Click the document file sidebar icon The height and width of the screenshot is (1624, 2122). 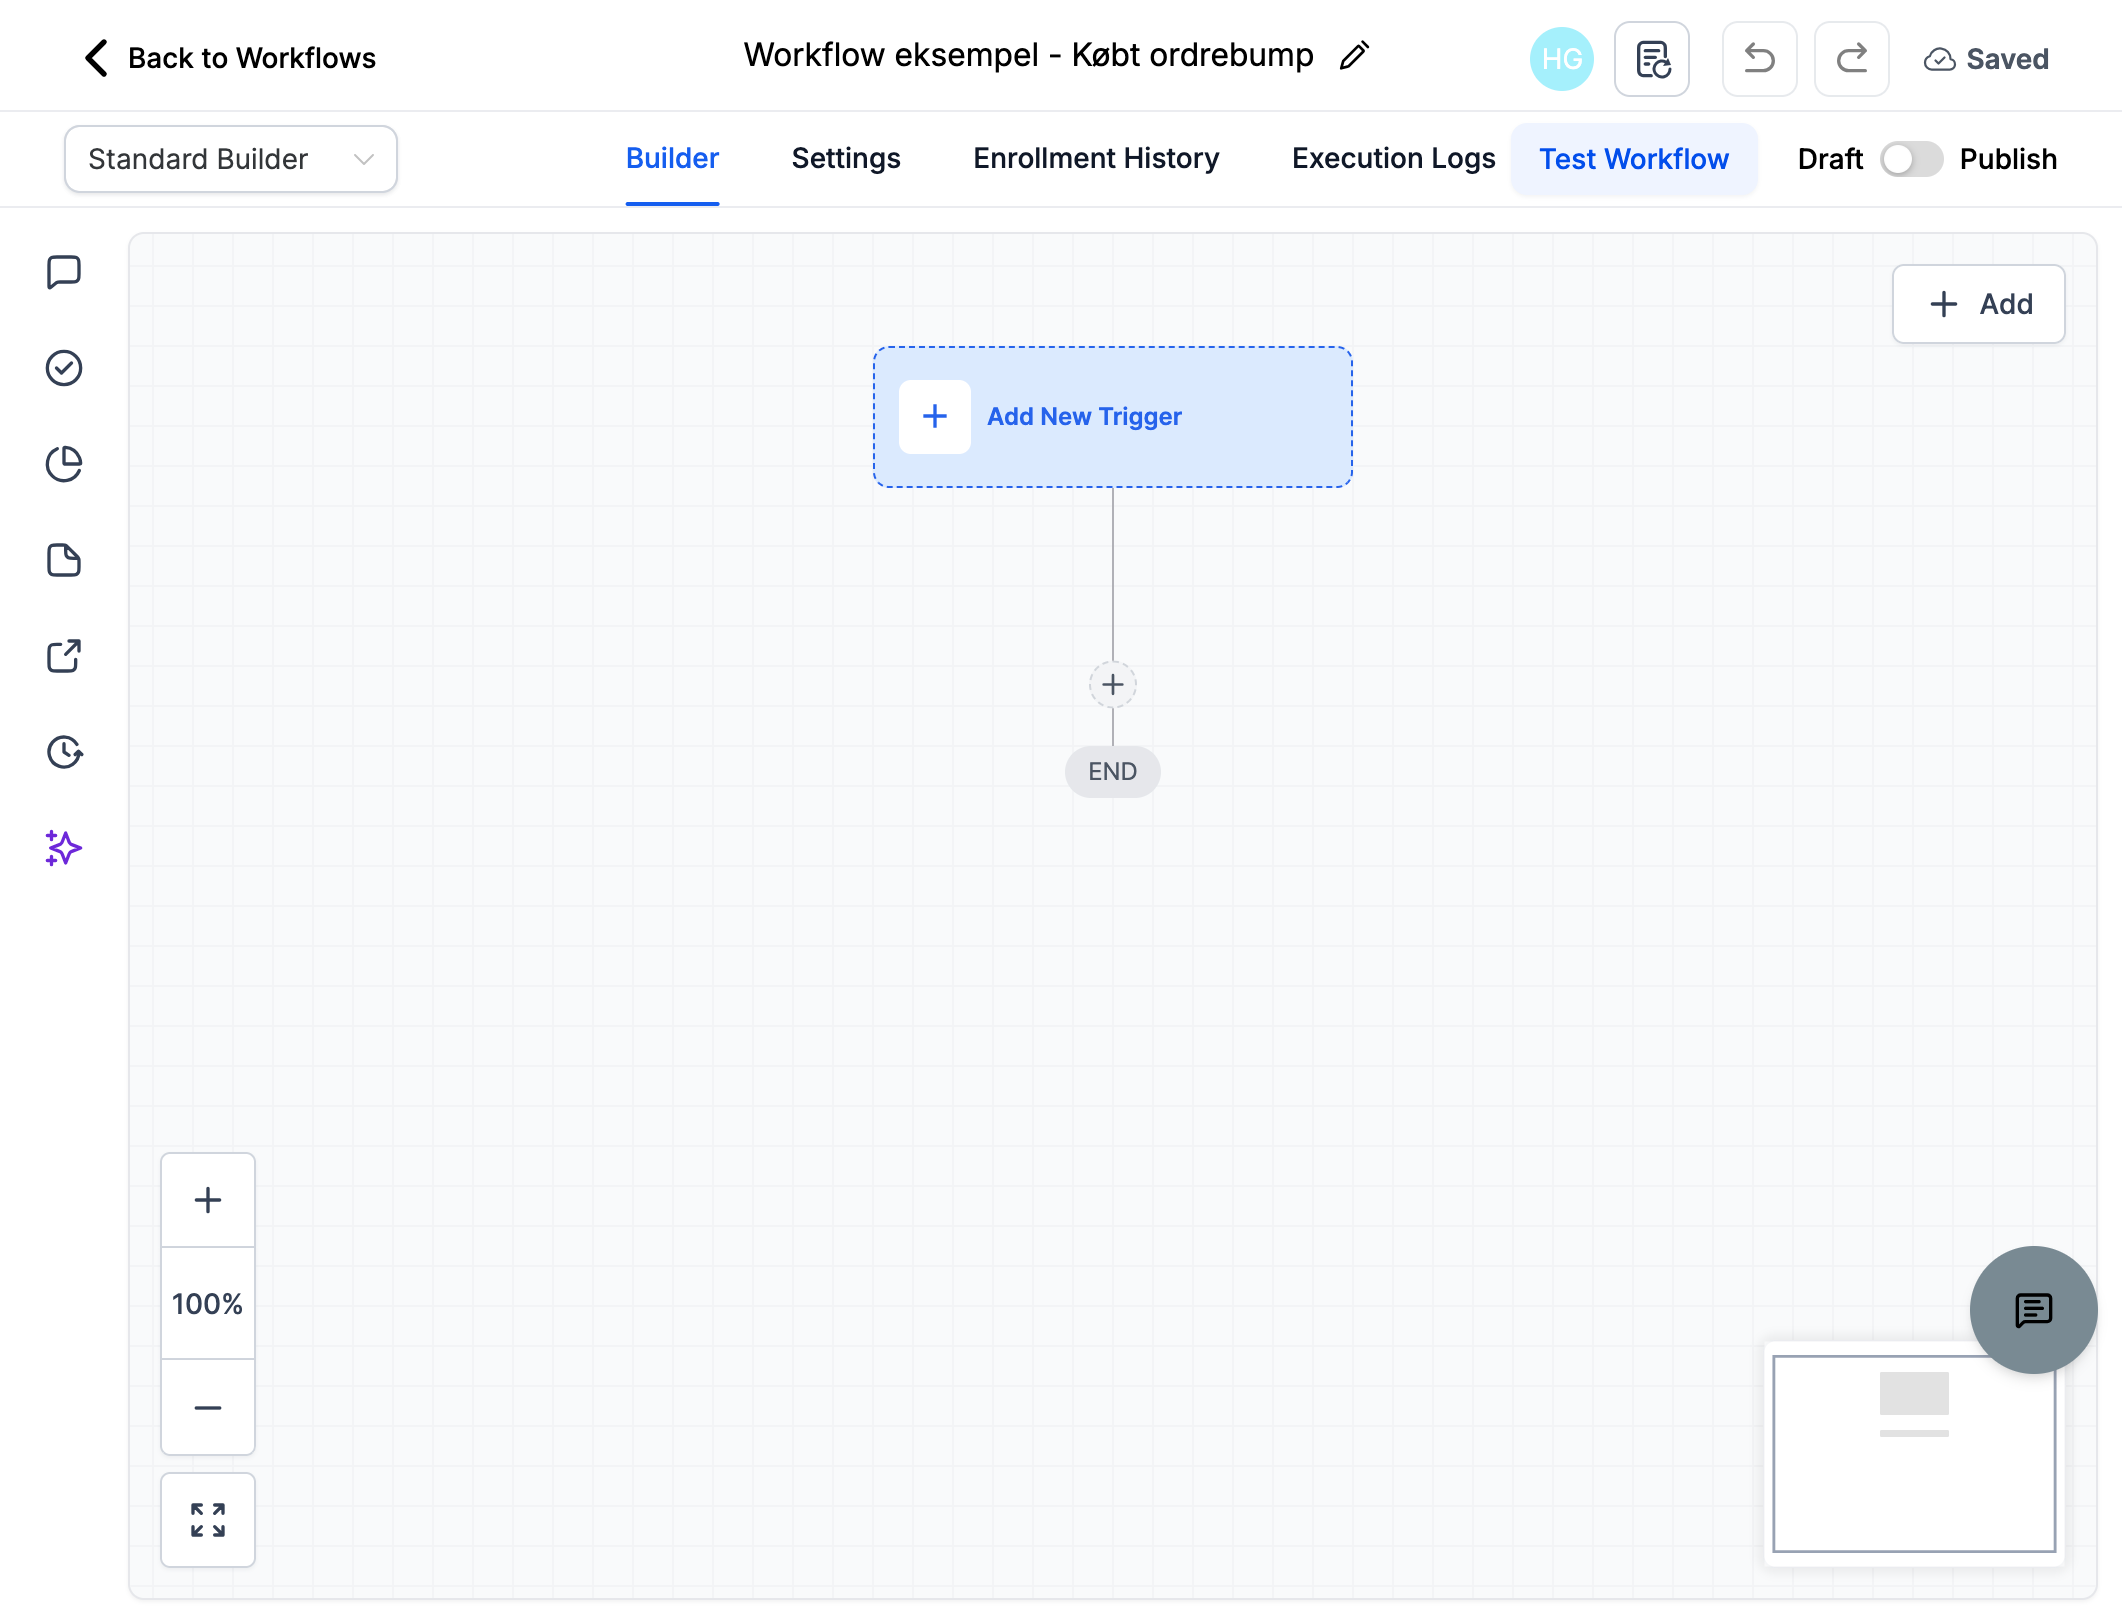(x=64, y=560)
